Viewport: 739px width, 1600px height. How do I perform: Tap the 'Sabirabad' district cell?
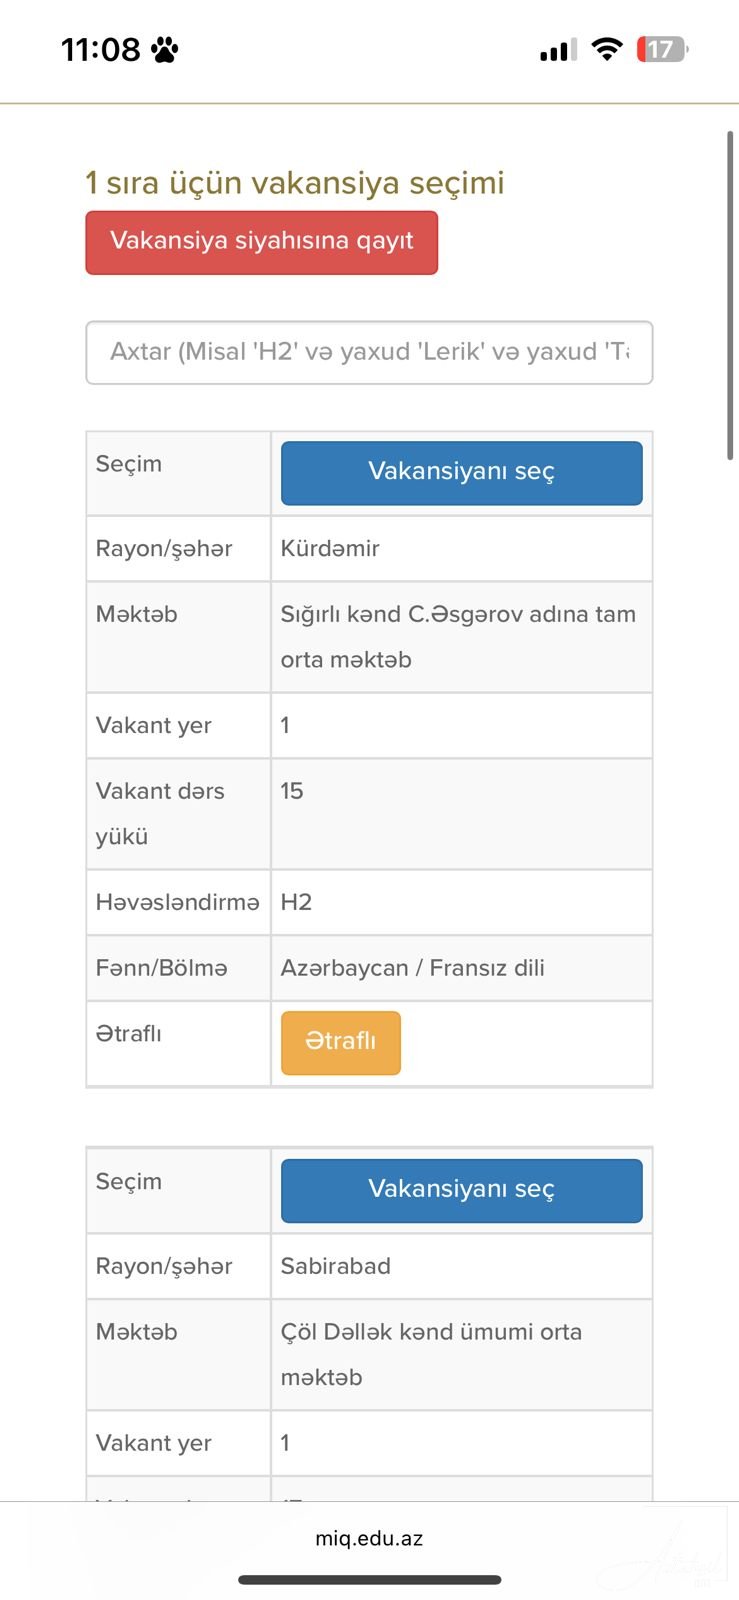click(335, 1266)
